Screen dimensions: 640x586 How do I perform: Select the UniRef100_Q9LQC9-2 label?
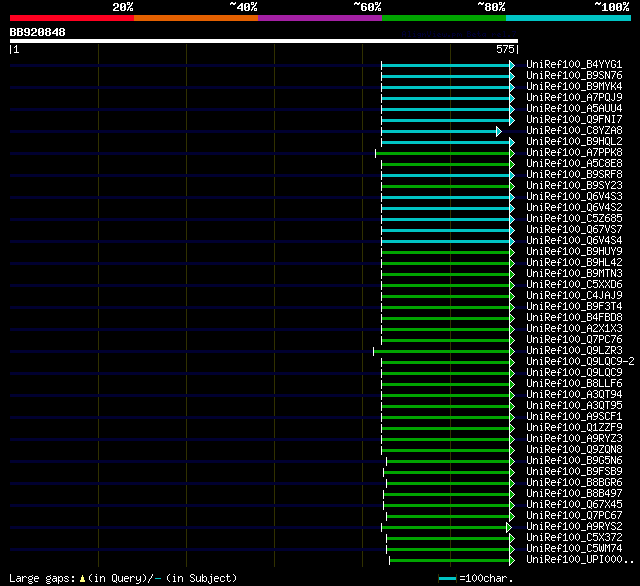(x=580, y=362)
